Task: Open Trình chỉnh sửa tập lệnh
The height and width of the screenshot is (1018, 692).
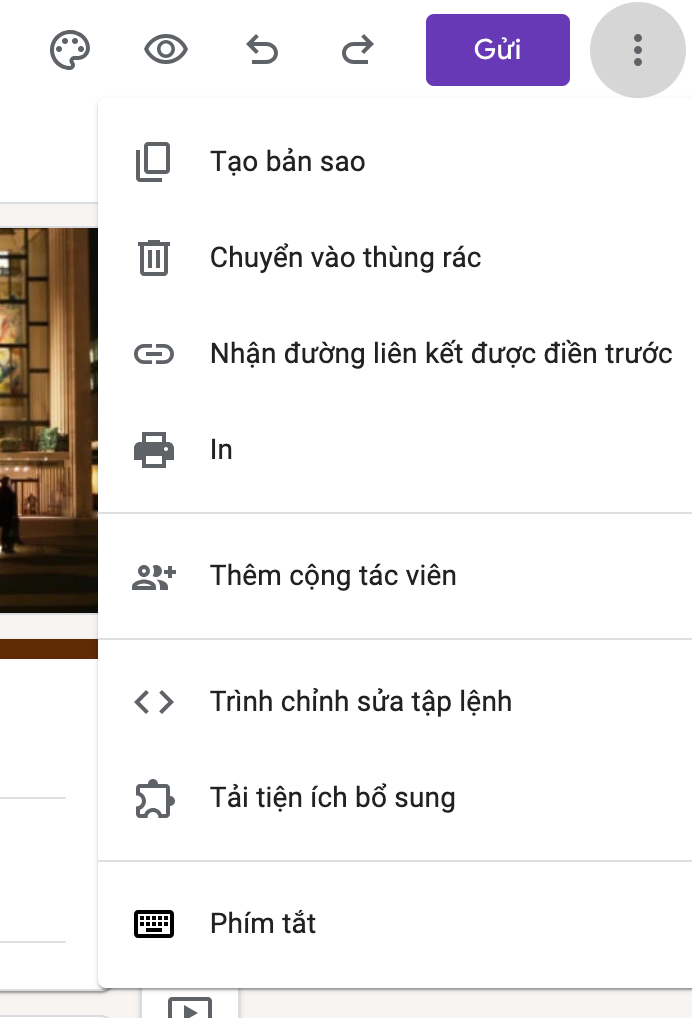Action: coord(360,702)
